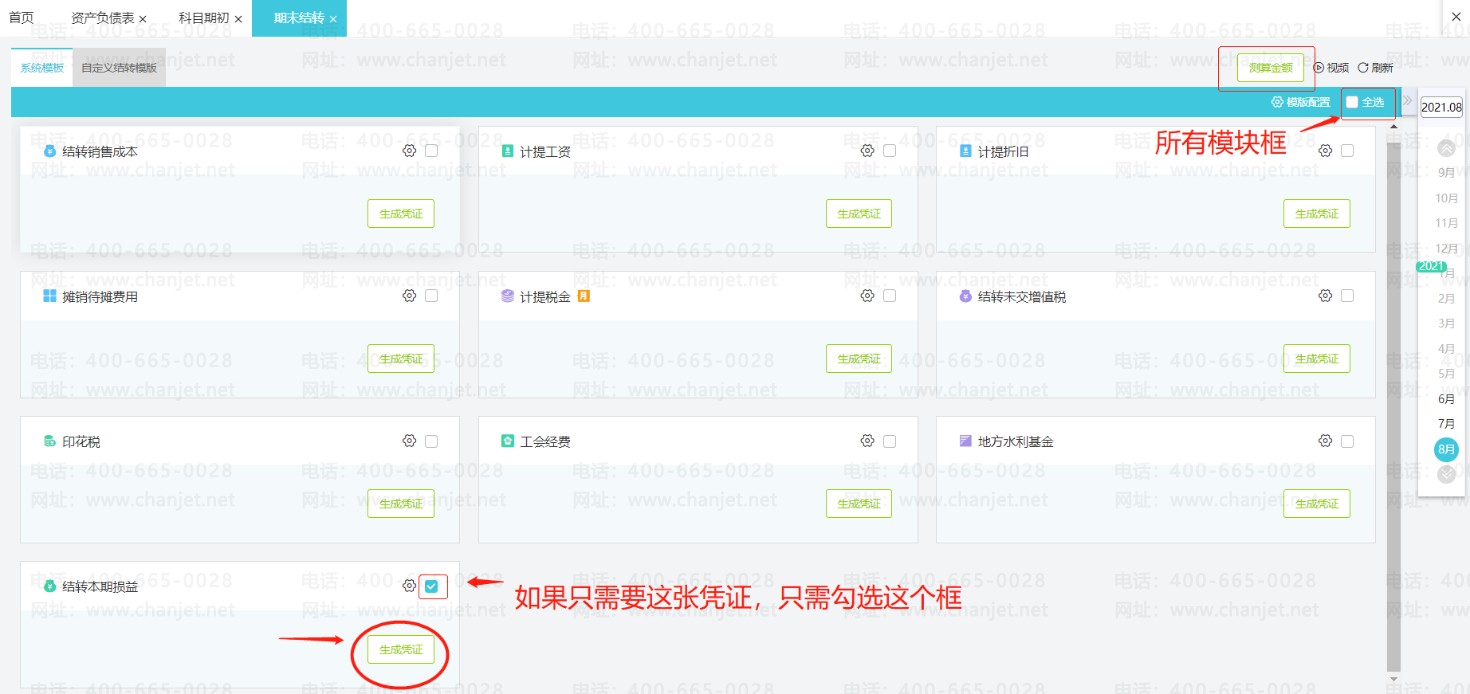Open settings gear for 计提工资 card

[867, 151]
